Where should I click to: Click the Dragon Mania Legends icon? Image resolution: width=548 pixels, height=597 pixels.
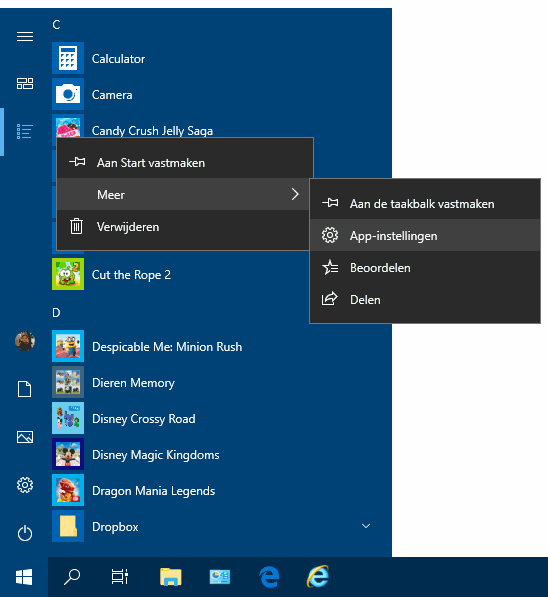click(x=68, y=490)
